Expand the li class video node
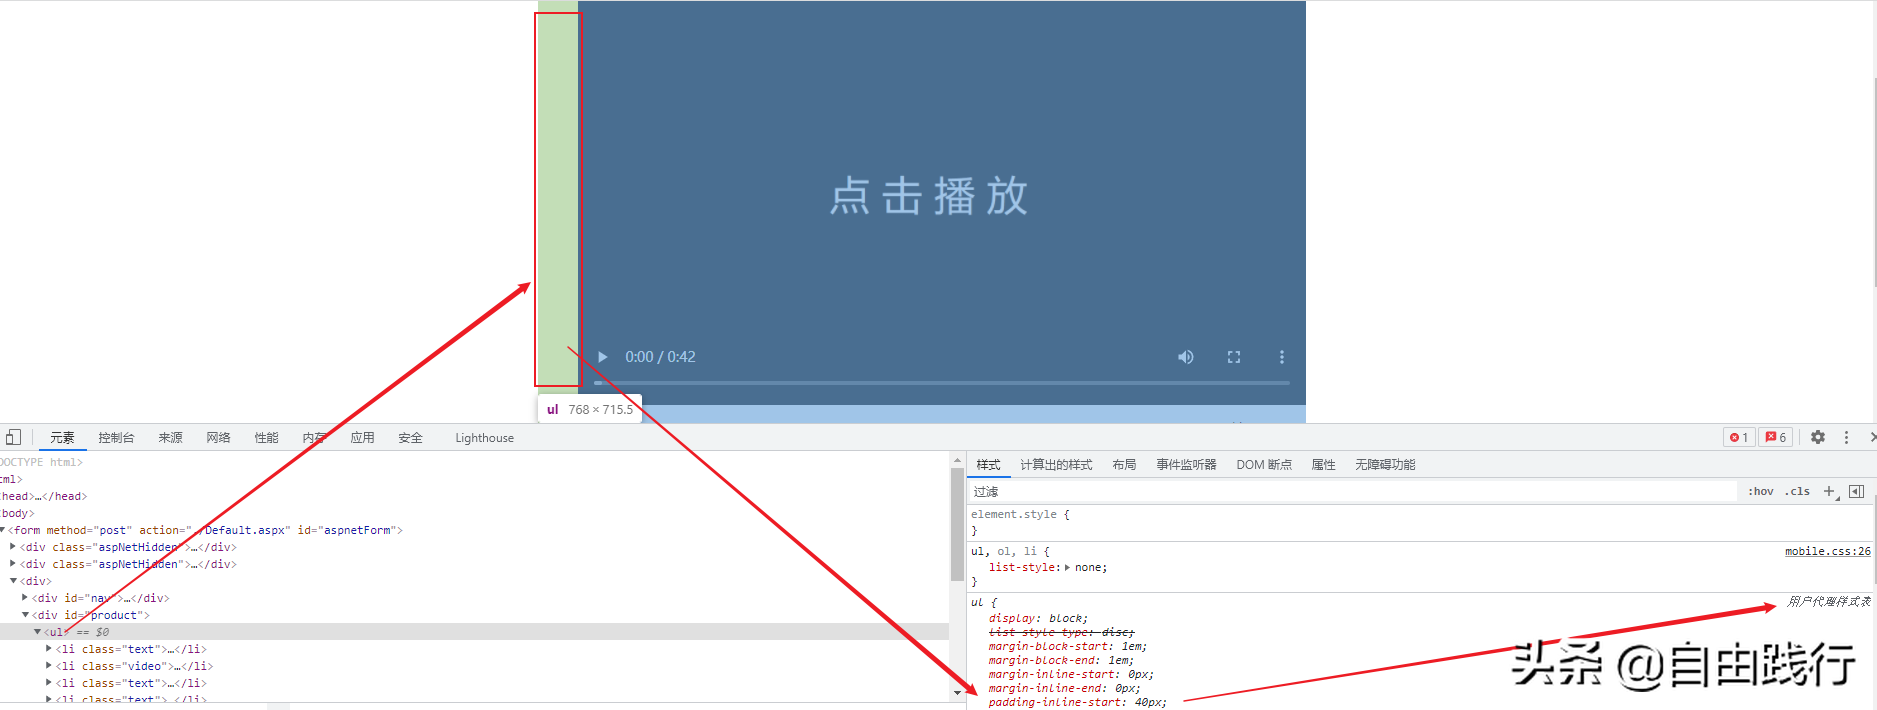Viewport: 1877px width, 710px height. (x=49, y=666)
